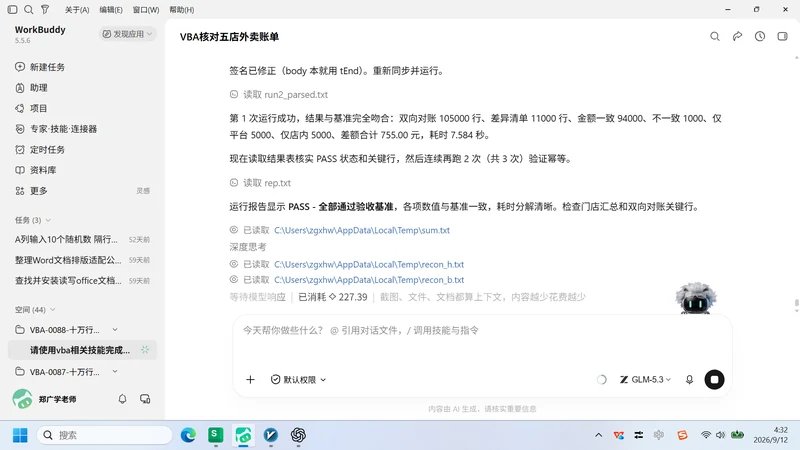This screenshot has width=800, height=450.
Task: Share the conversation via arrow icon
Action: (x=737, y=36)
